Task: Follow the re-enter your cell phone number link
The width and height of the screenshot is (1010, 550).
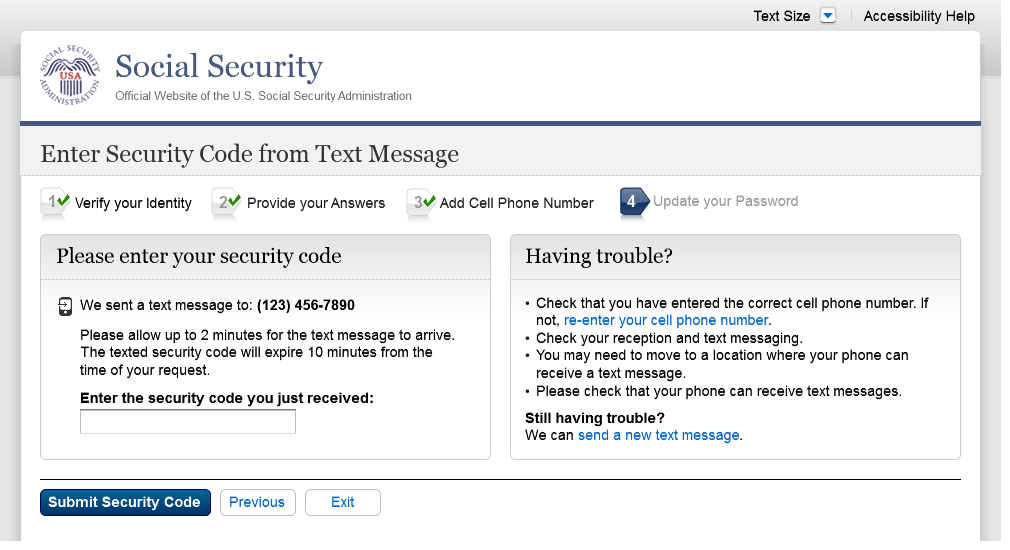Action: (x=666, y=320)
